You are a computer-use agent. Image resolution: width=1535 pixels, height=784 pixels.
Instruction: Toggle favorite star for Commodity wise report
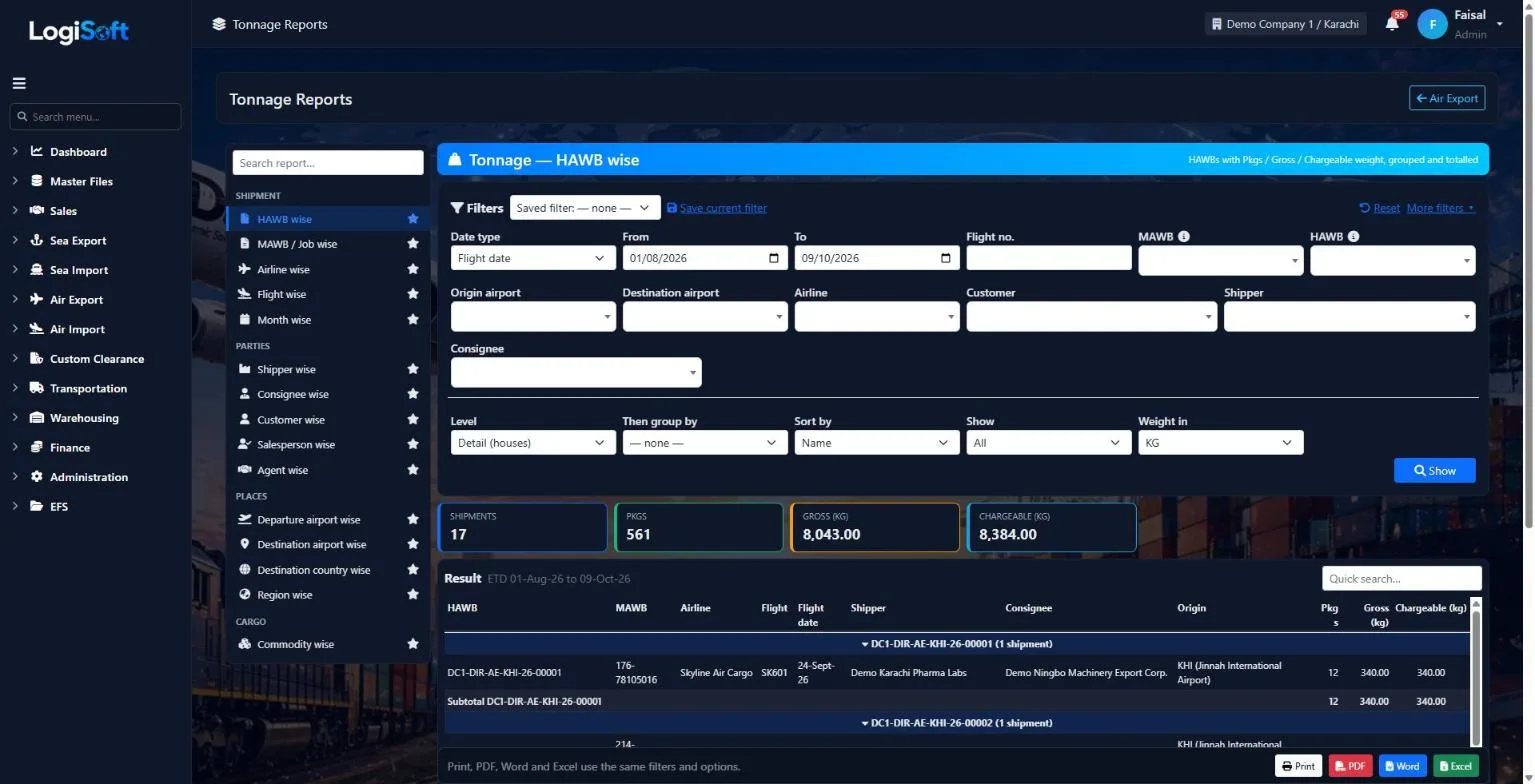[413, 644]
